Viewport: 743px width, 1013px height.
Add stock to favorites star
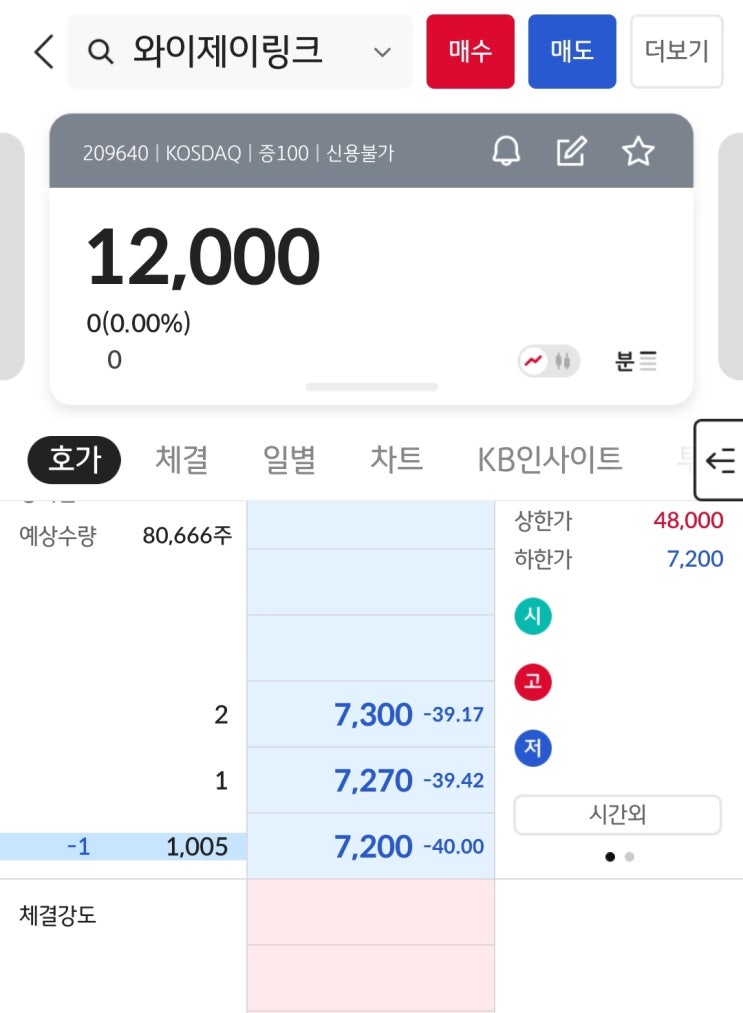coord(638,151)
